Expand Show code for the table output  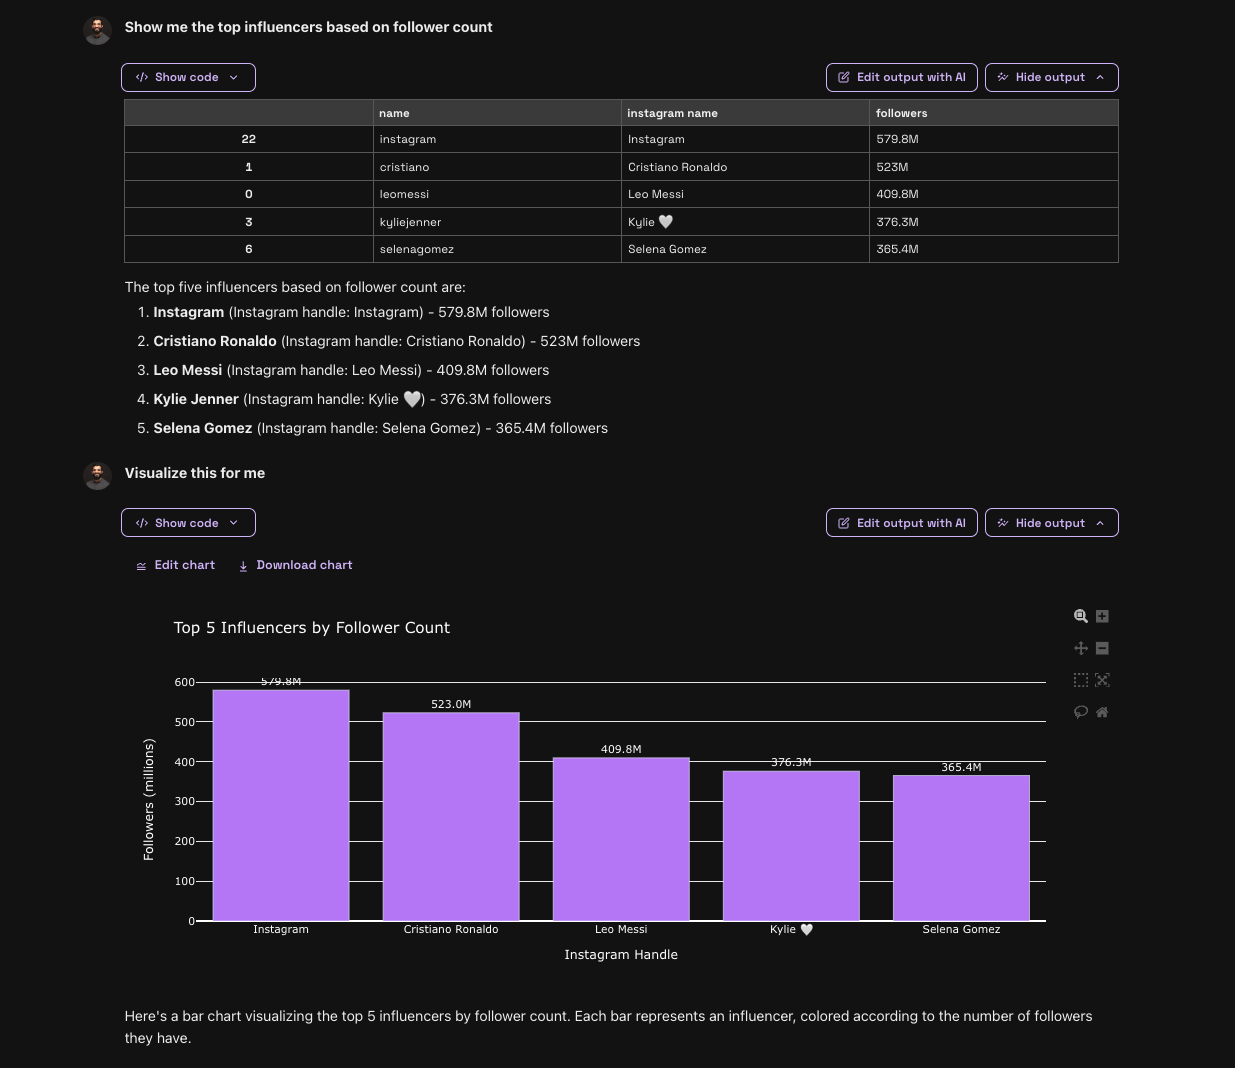188,77
